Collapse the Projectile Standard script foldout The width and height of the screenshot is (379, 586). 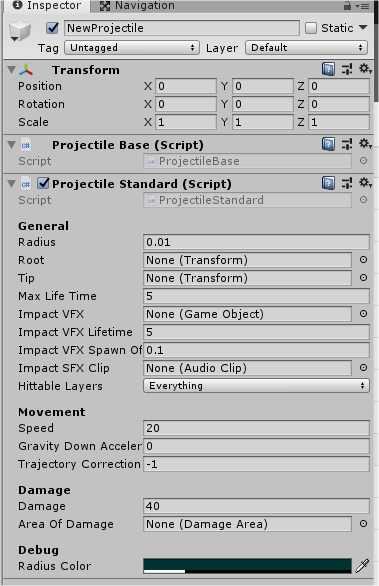click(x=12, y=183)
